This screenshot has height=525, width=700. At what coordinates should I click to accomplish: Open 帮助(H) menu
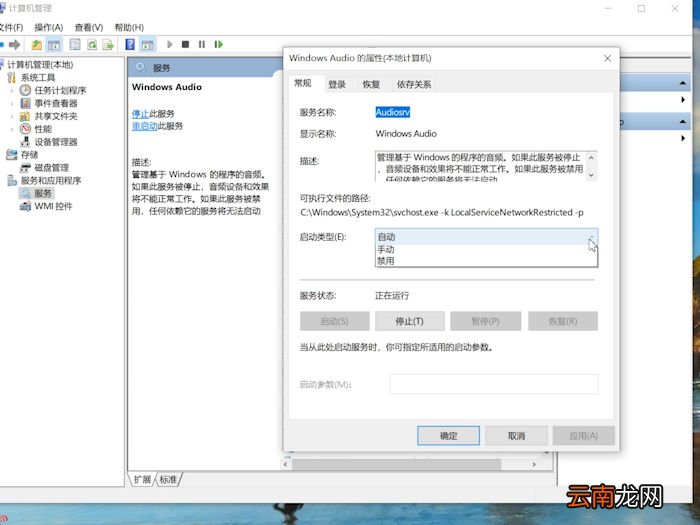[129, 28]
